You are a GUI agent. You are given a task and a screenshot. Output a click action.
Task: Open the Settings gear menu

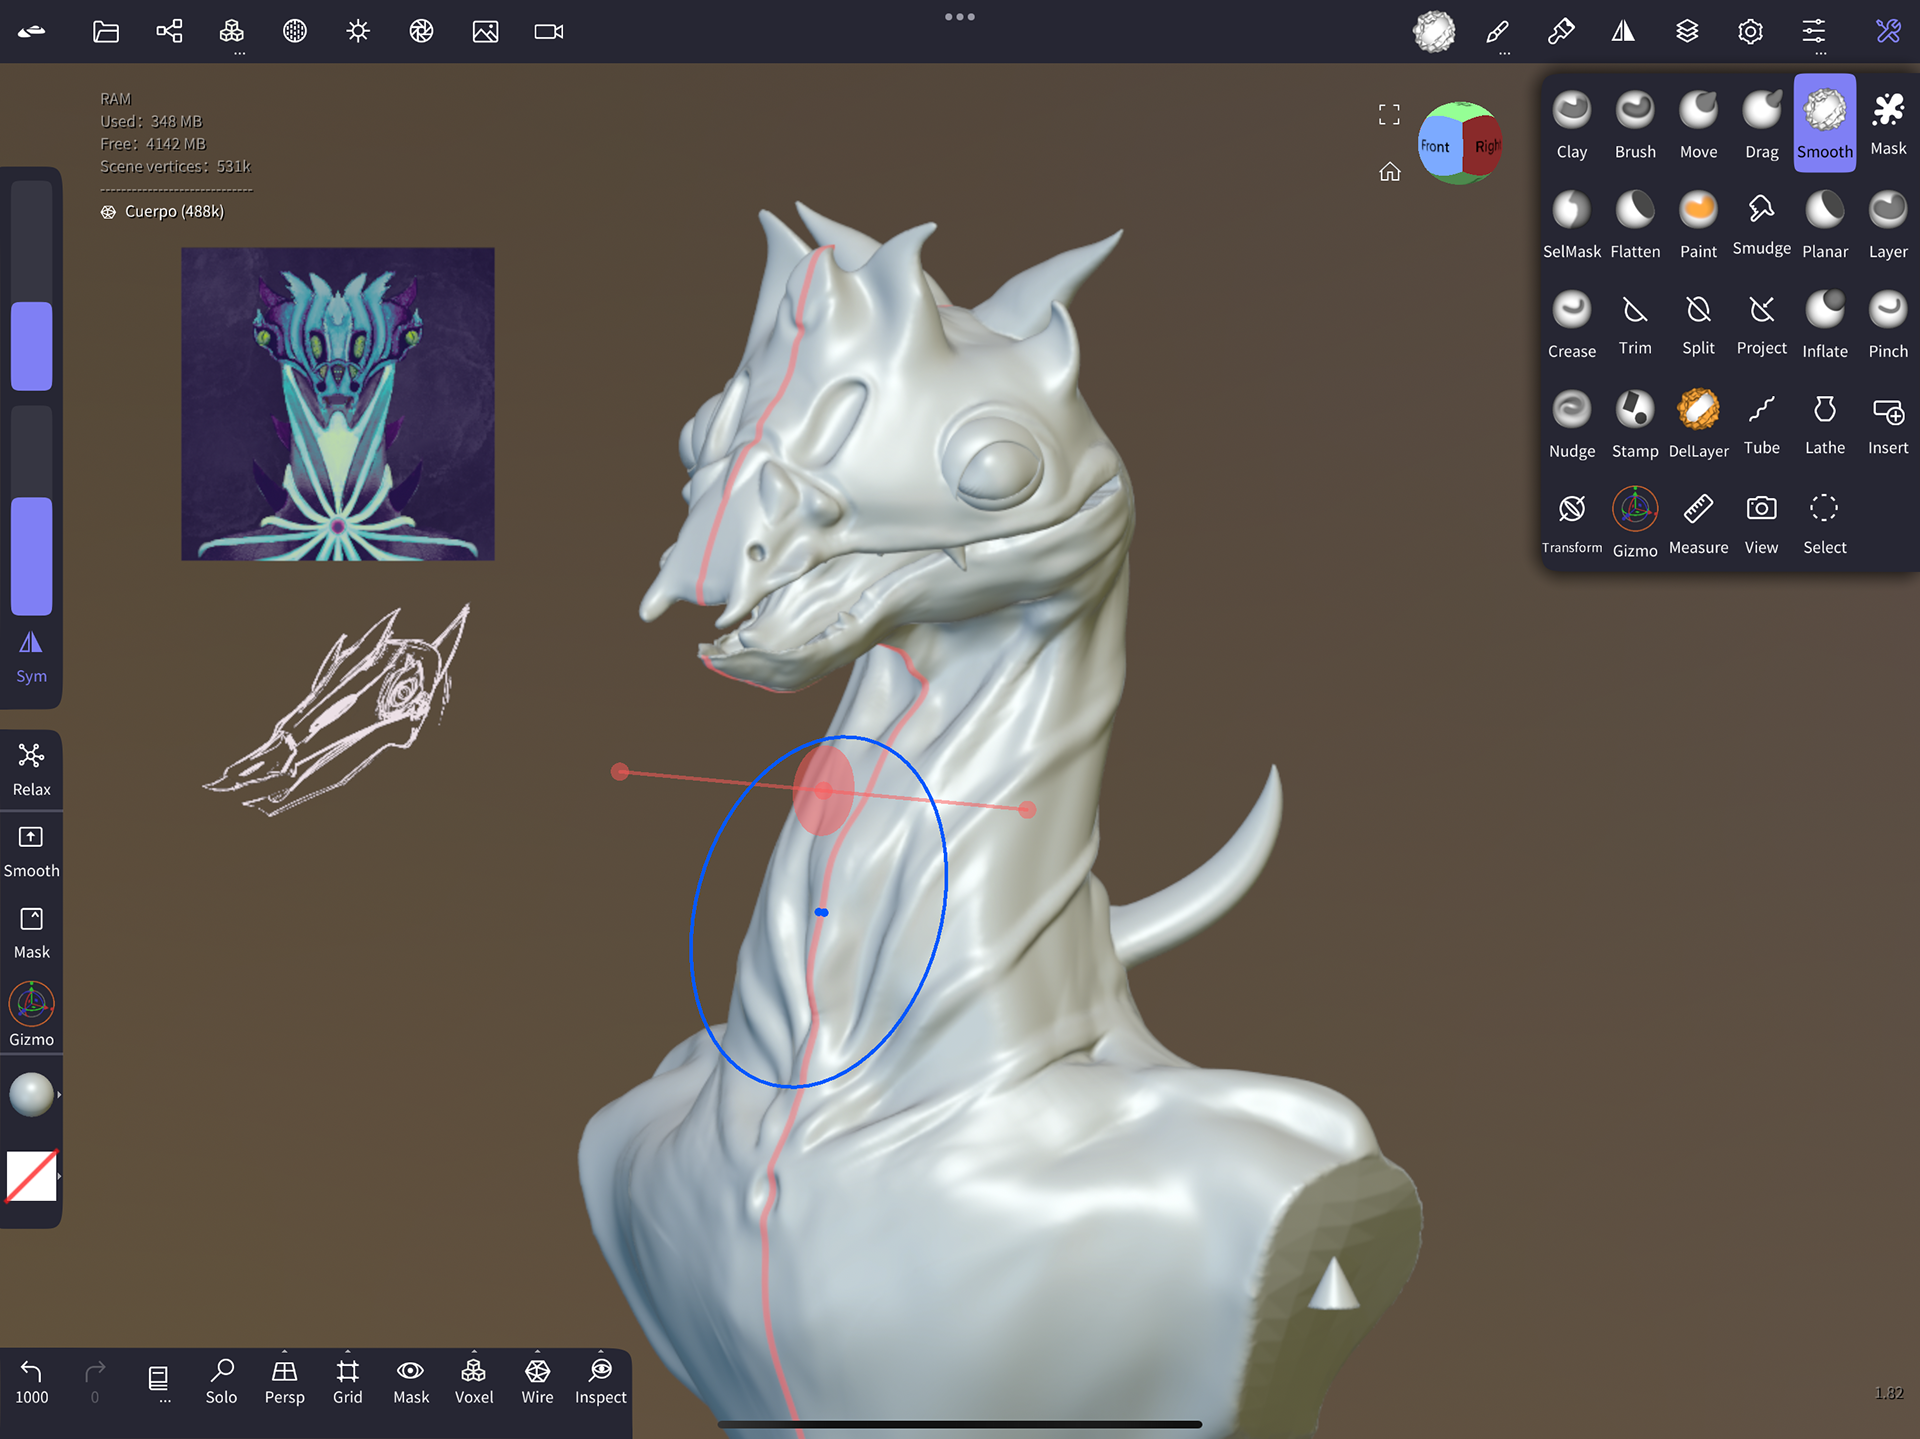[1750, 31]
